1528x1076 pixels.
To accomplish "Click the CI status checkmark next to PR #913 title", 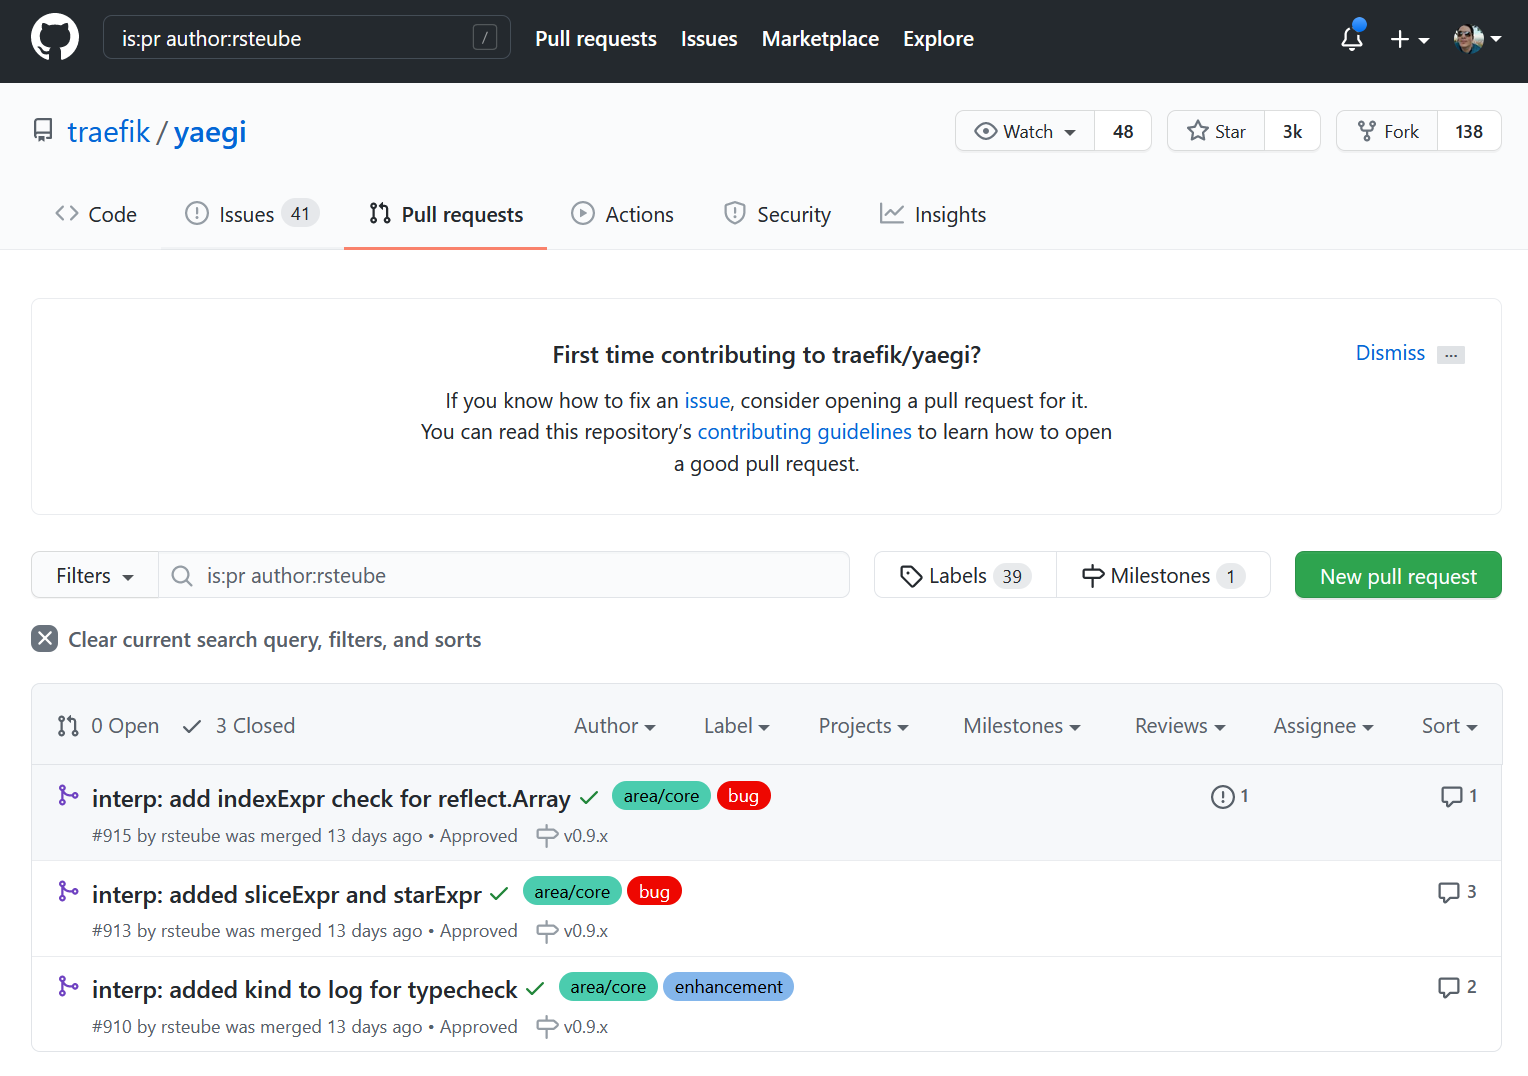I will pyautogui.click(x=498, y=893).
